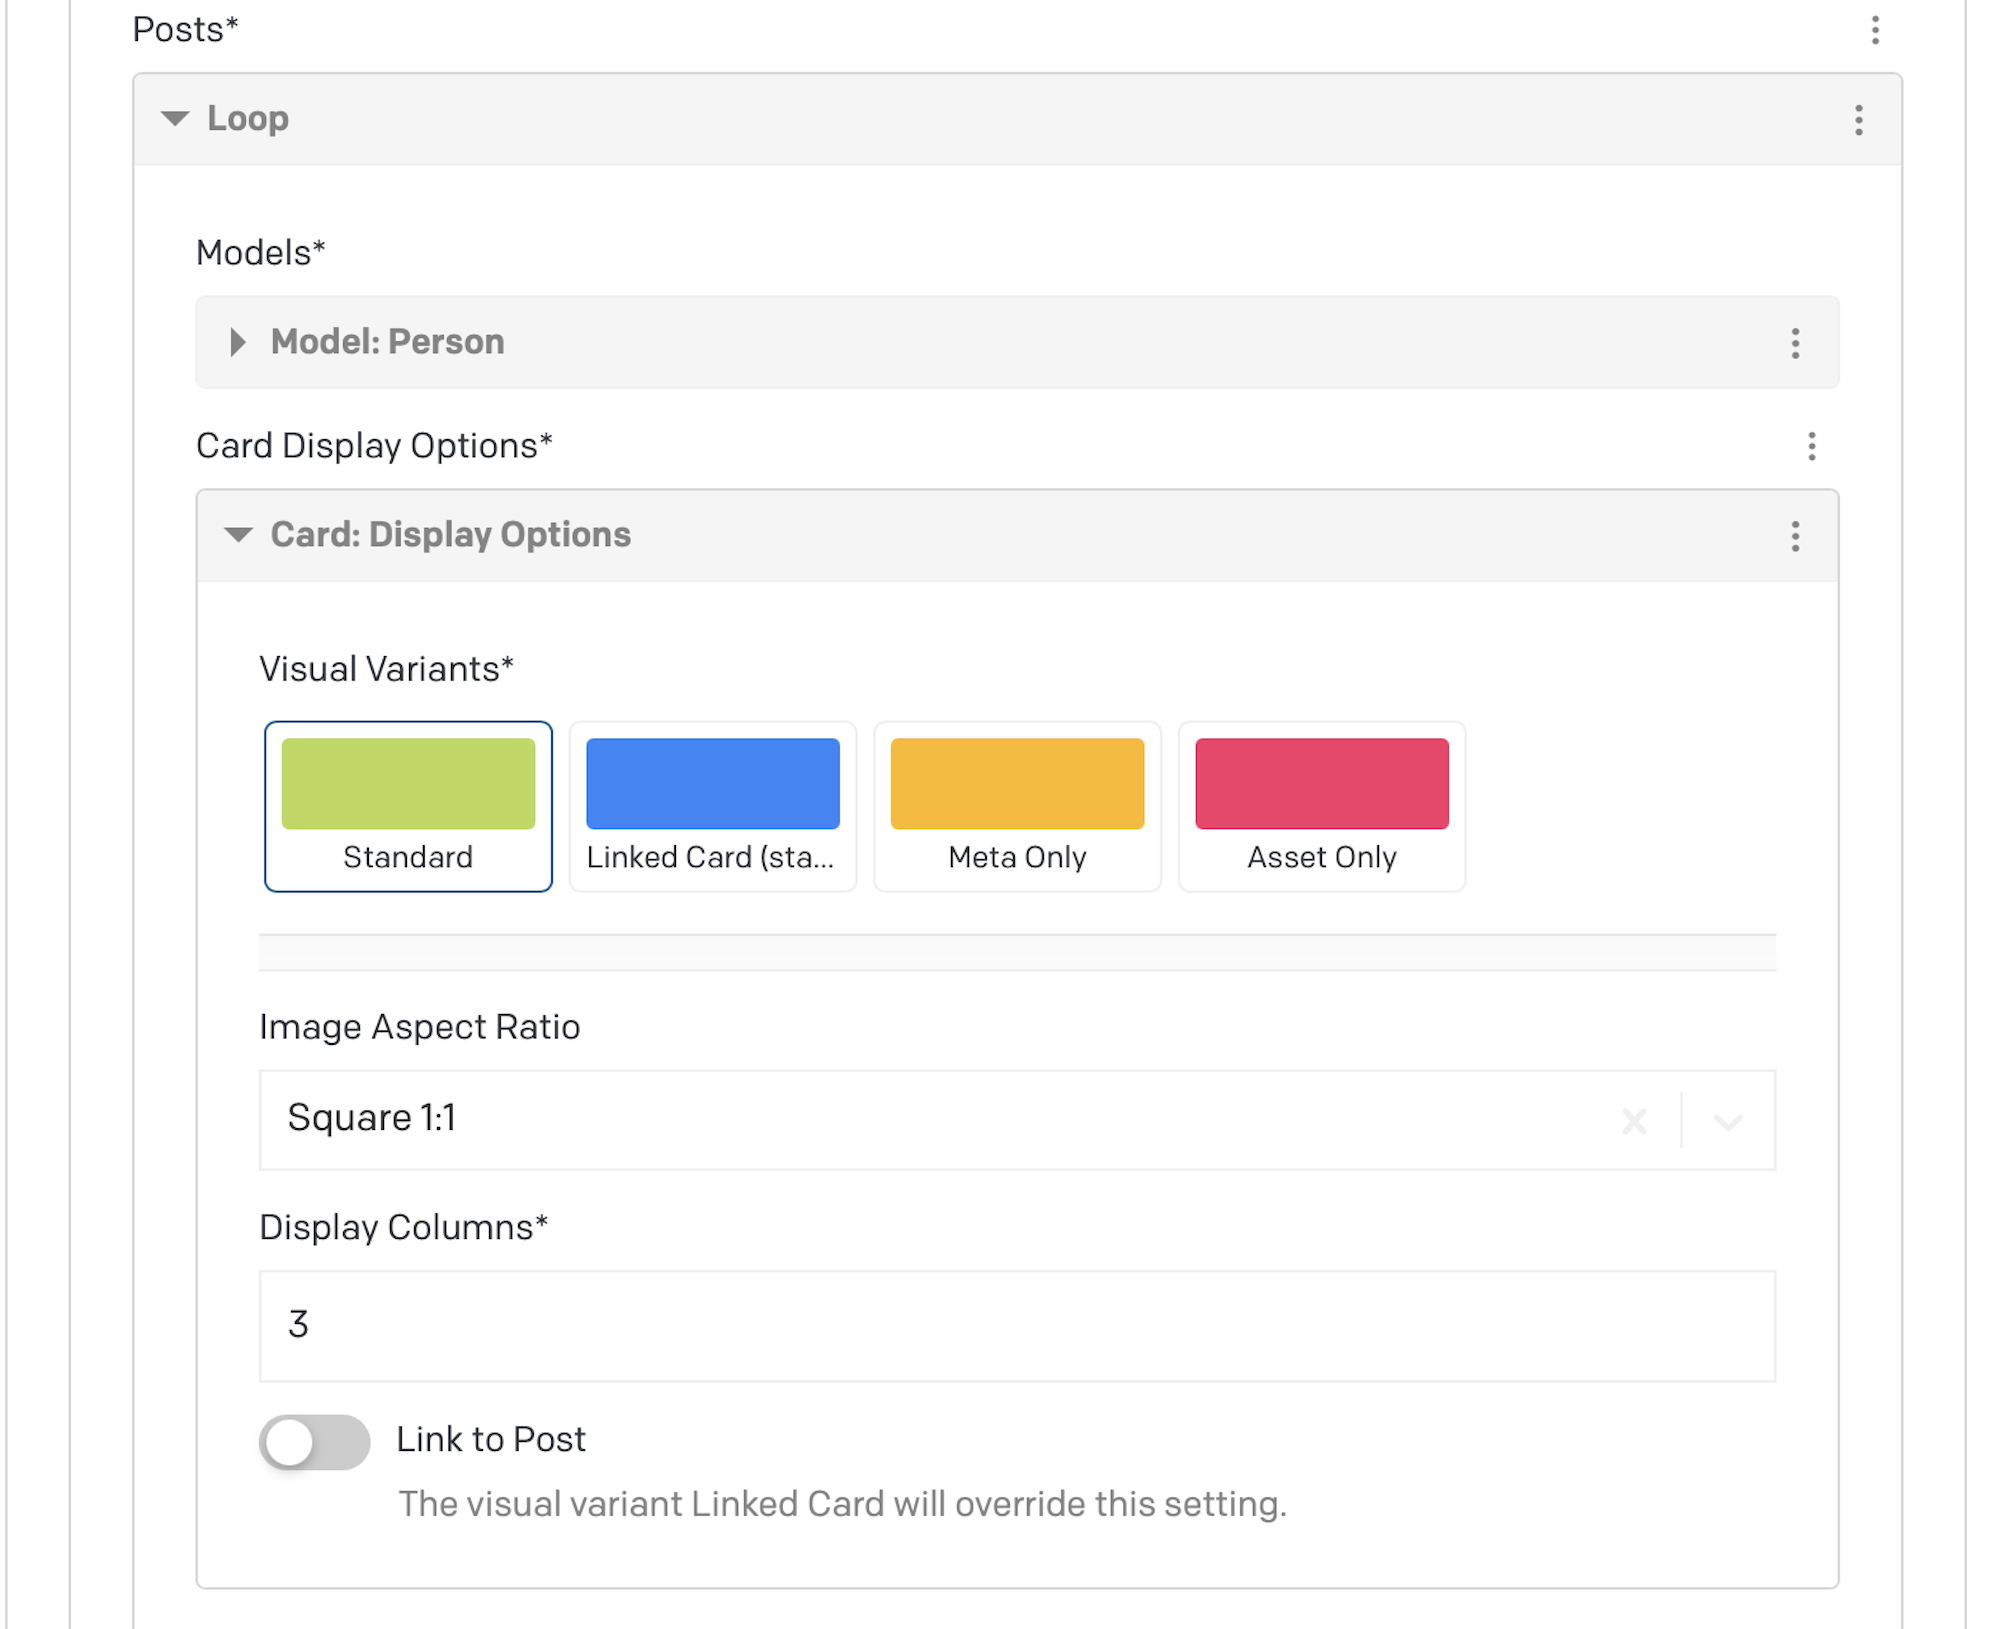Click the Link to Post label
2000x1629 pixels.
pos(491,1439)
